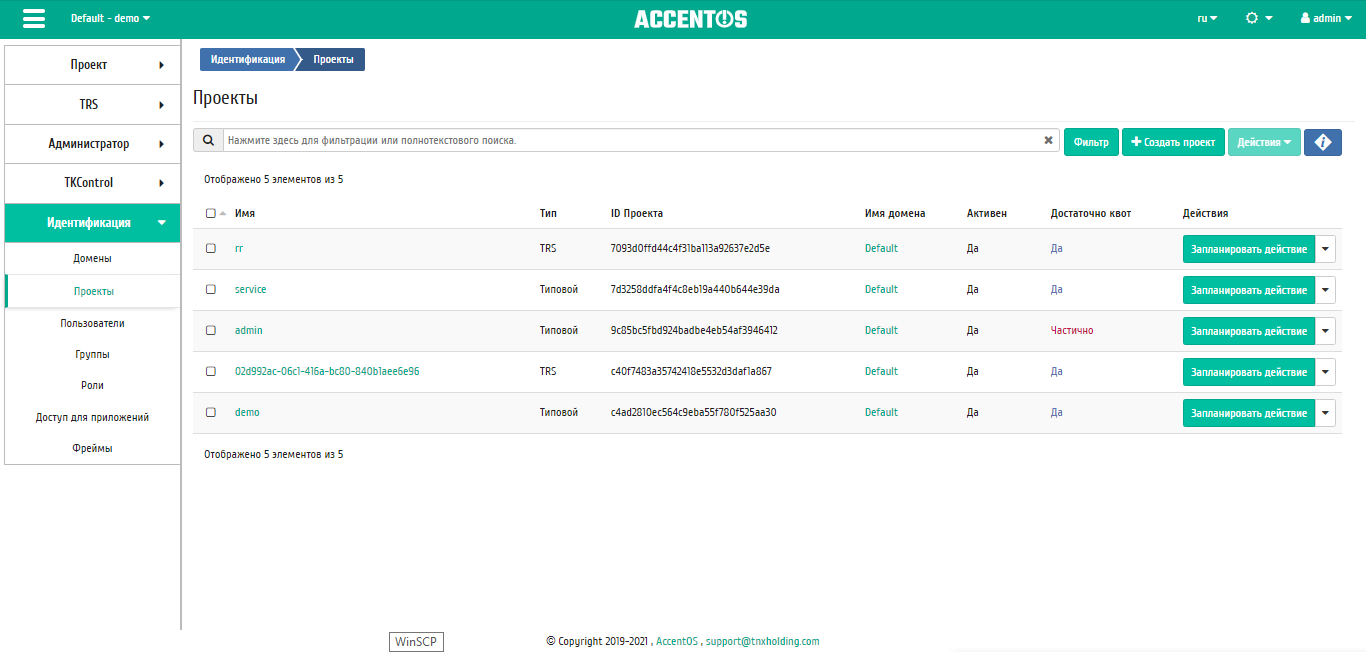Clear the search field with X icon
This screenshot has width=1366, height=652.
(1048, 141)
